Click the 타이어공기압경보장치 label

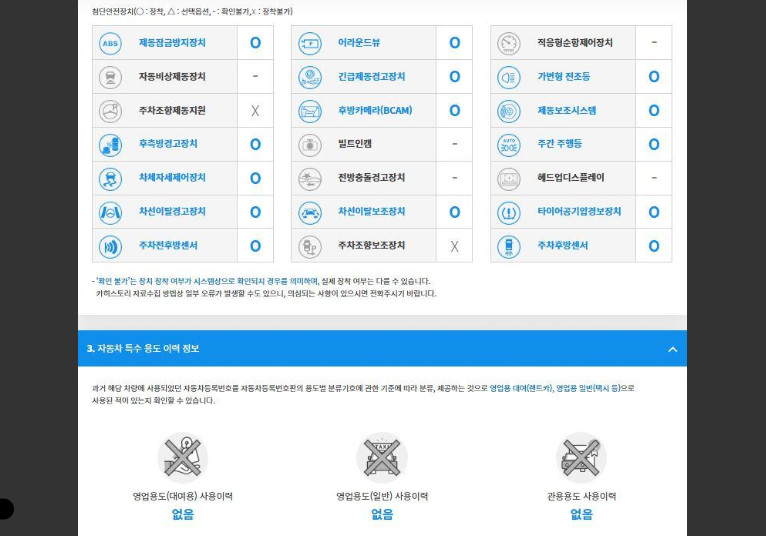coord(579,211)
